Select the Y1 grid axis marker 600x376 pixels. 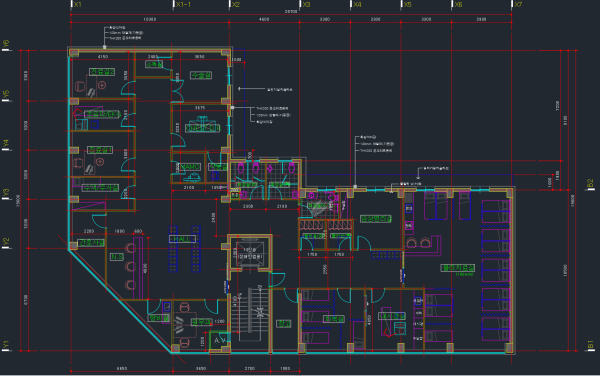point(6,345)
